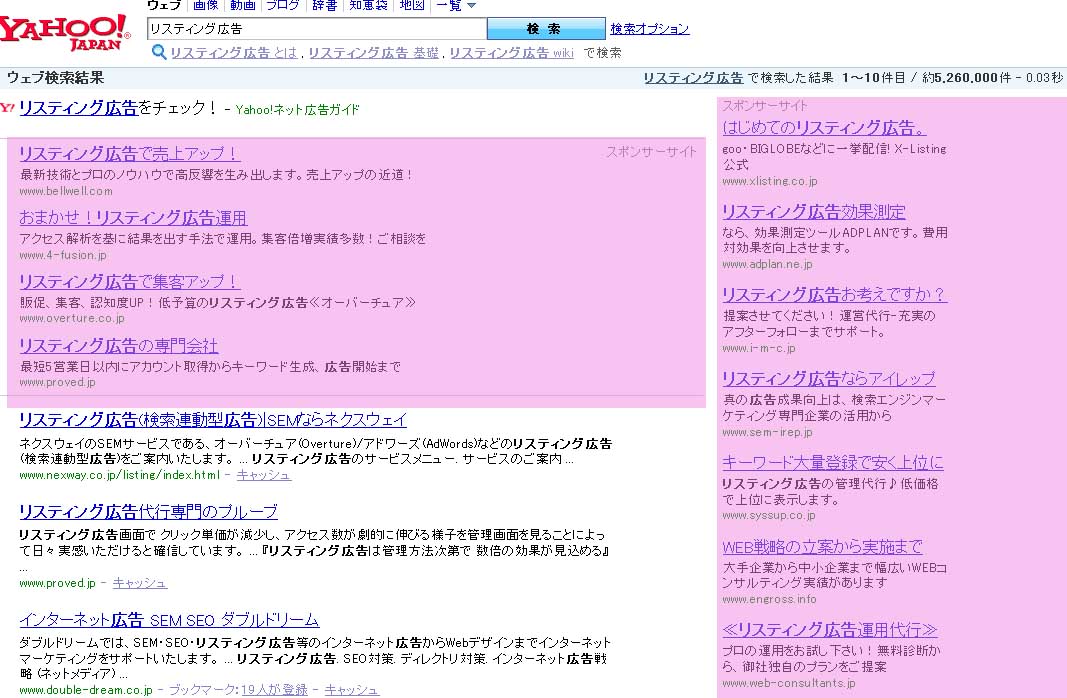Screen dimensions: 1067x698
Task: Open sponsored ad リスティング広告の専門会社
Action: coord(119,346)
